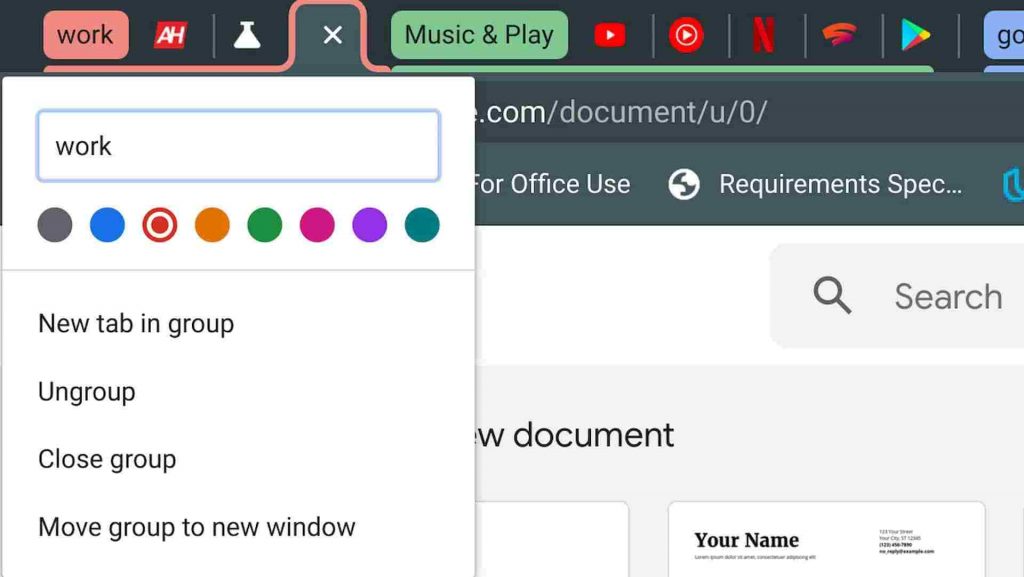Open the YouTube Music tab
Image resolution: width=1024 pixels, height=577 pixels.
tap(686, 35)
